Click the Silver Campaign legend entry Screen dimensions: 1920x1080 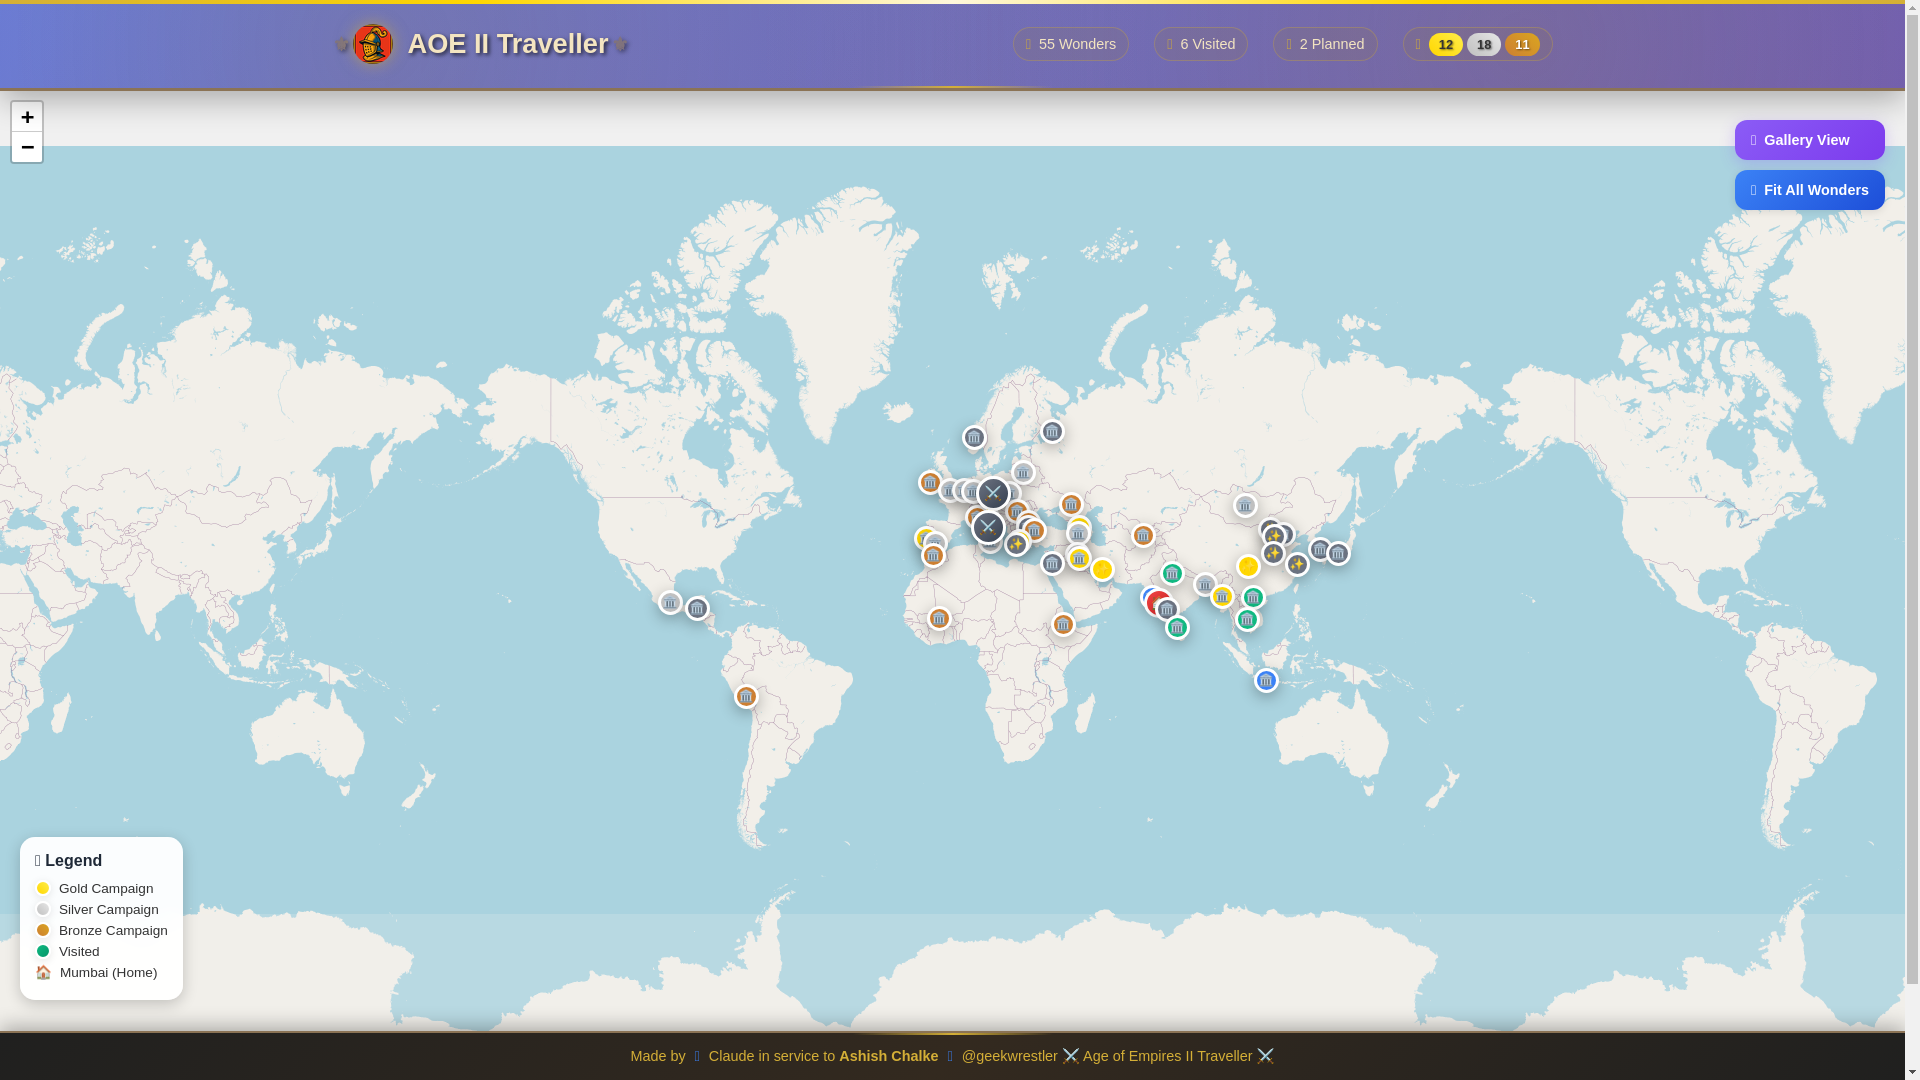pos(97,909)
